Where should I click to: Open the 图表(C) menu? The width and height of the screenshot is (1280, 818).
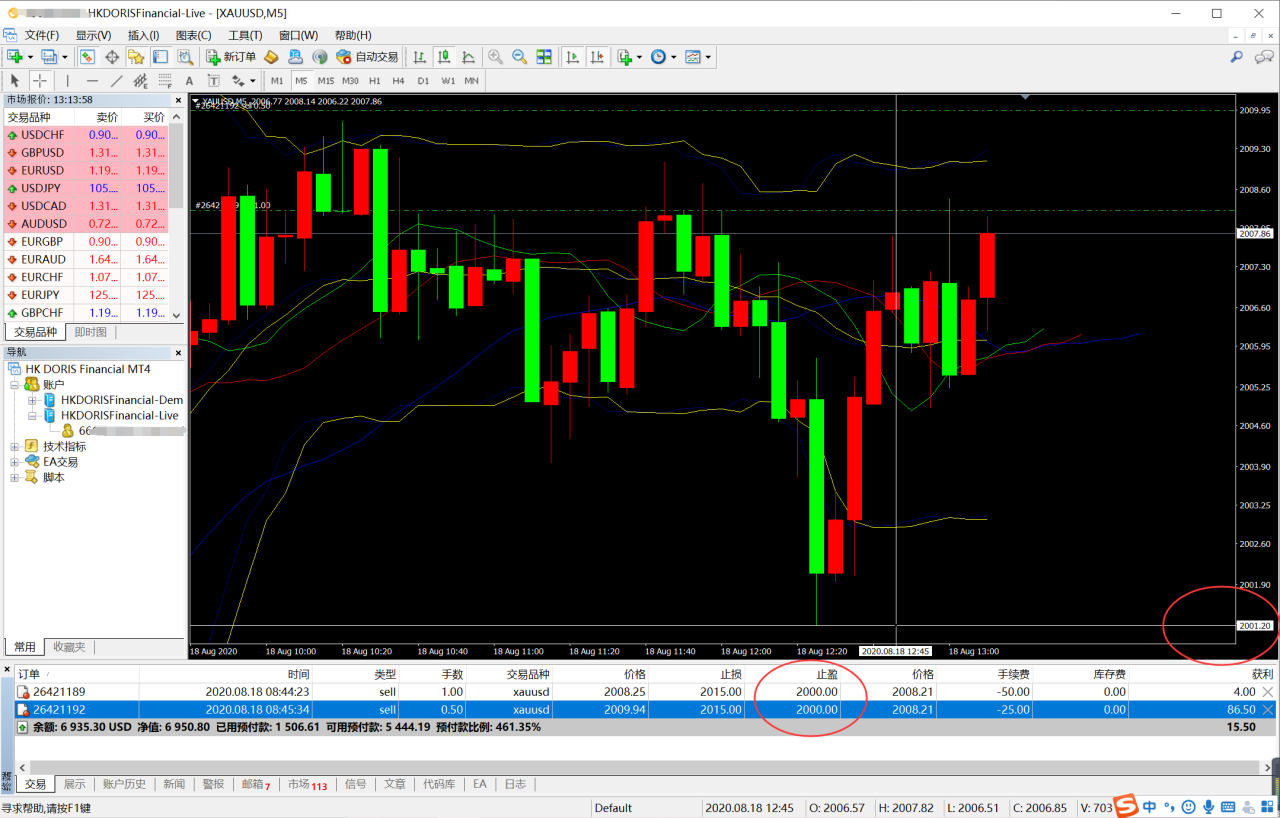[x=193, y=35]
